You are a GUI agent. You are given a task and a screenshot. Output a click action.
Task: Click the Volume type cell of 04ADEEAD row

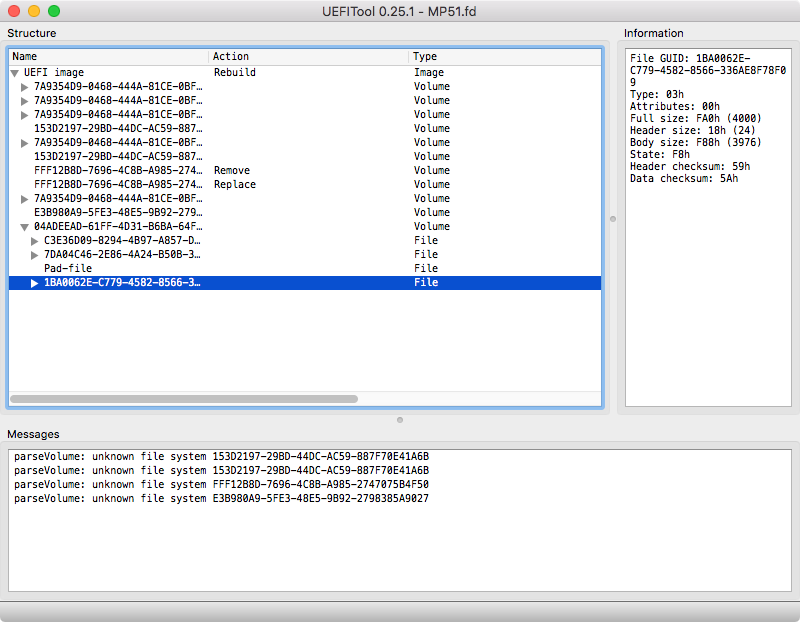point(432,227)
